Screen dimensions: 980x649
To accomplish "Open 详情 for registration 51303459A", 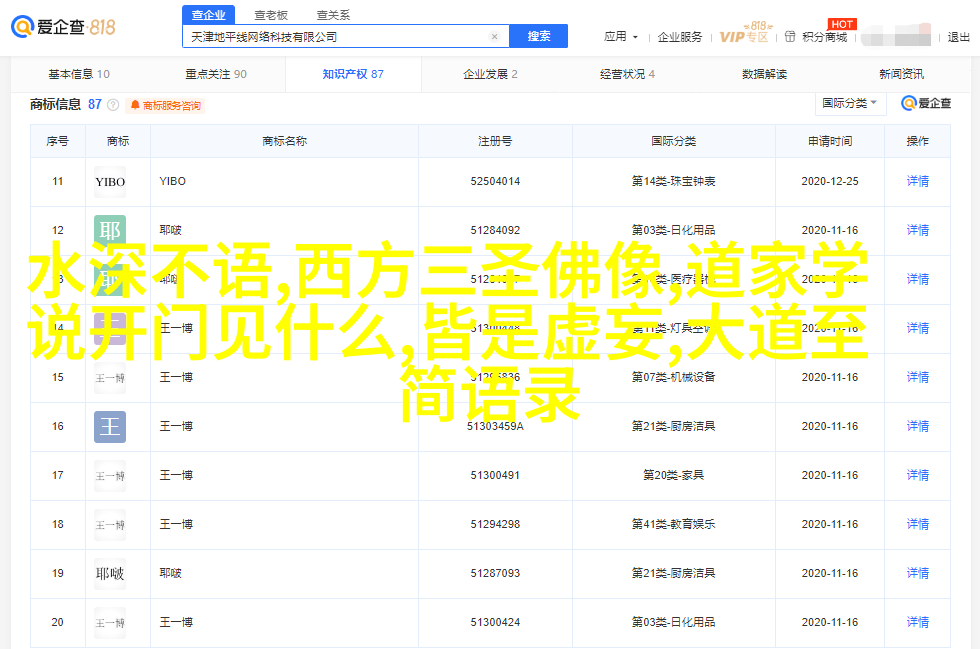I will tap(918, 426).
